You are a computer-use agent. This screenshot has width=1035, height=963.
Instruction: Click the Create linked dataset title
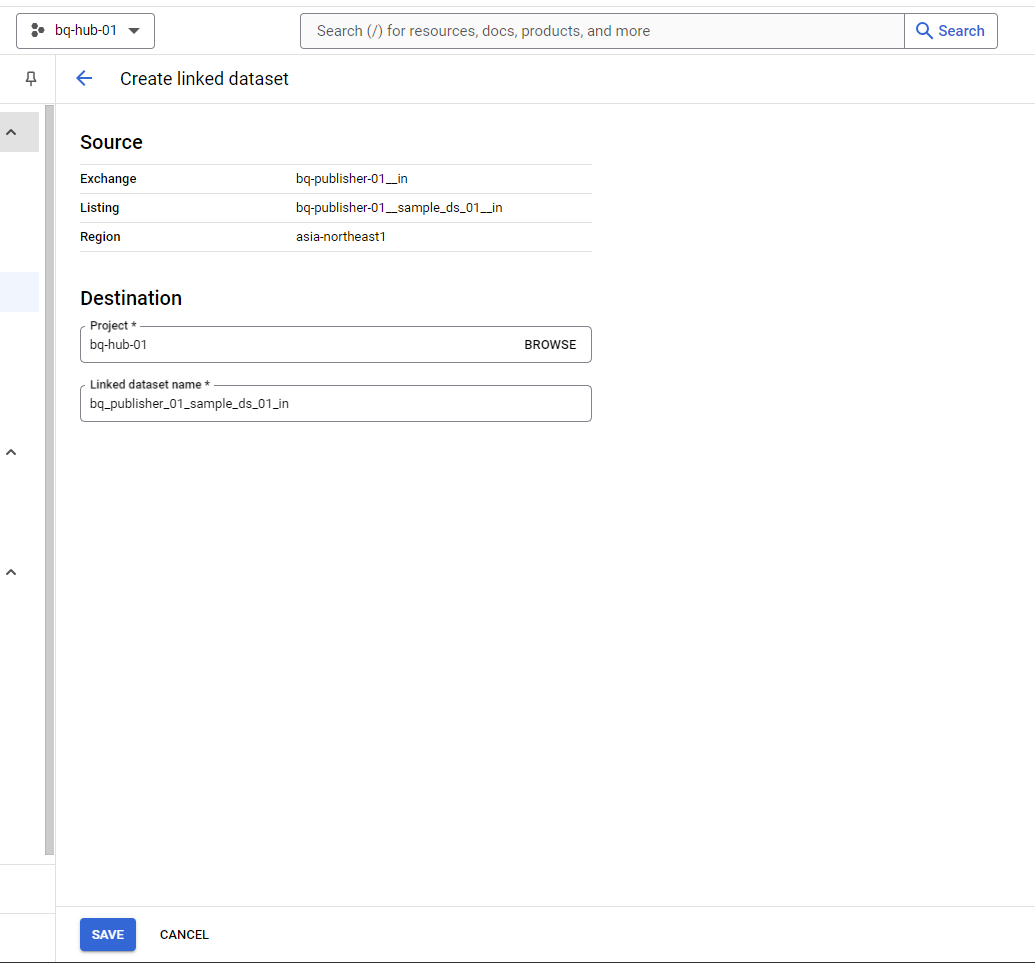tap(204, 79)
